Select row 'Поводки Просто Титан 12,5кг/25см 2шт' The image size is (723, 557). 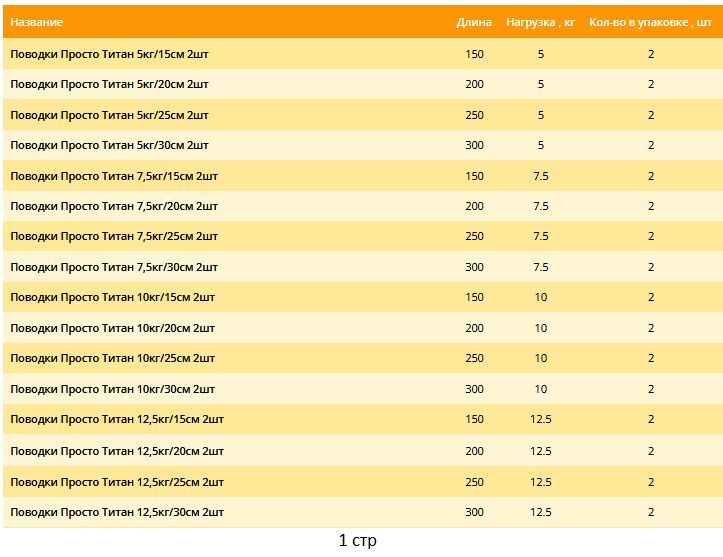click(x=363, y=482)
